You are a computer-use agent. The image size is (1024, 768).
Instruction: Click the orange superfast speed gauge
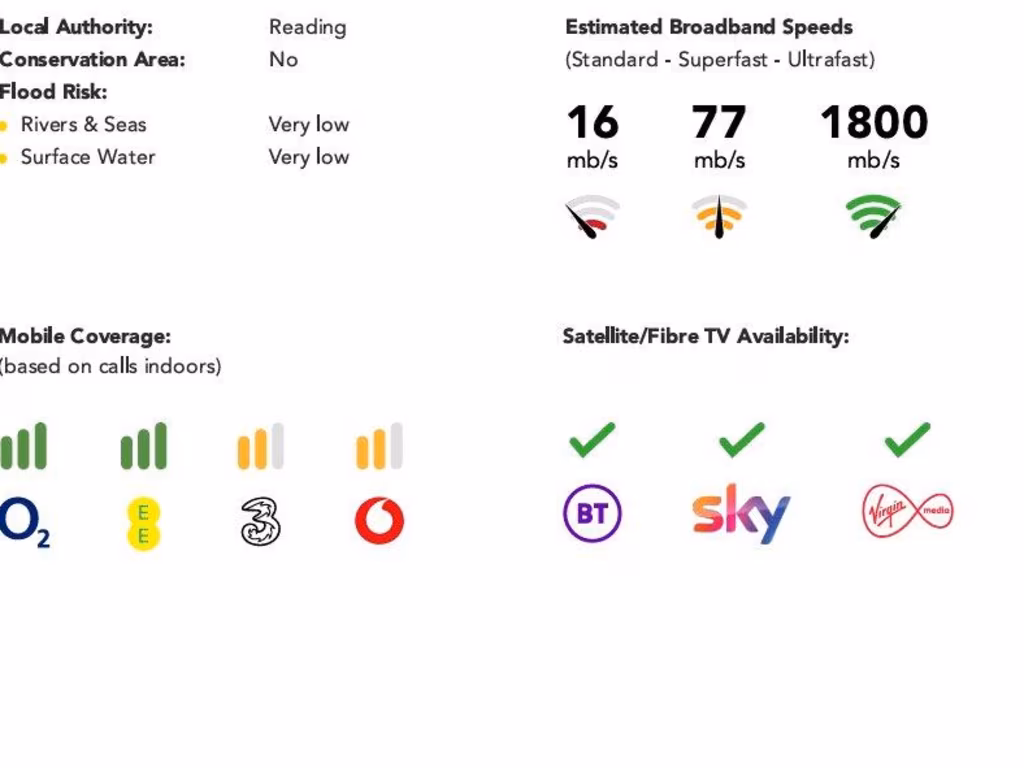pyautogui.click(x=719, y=216)
